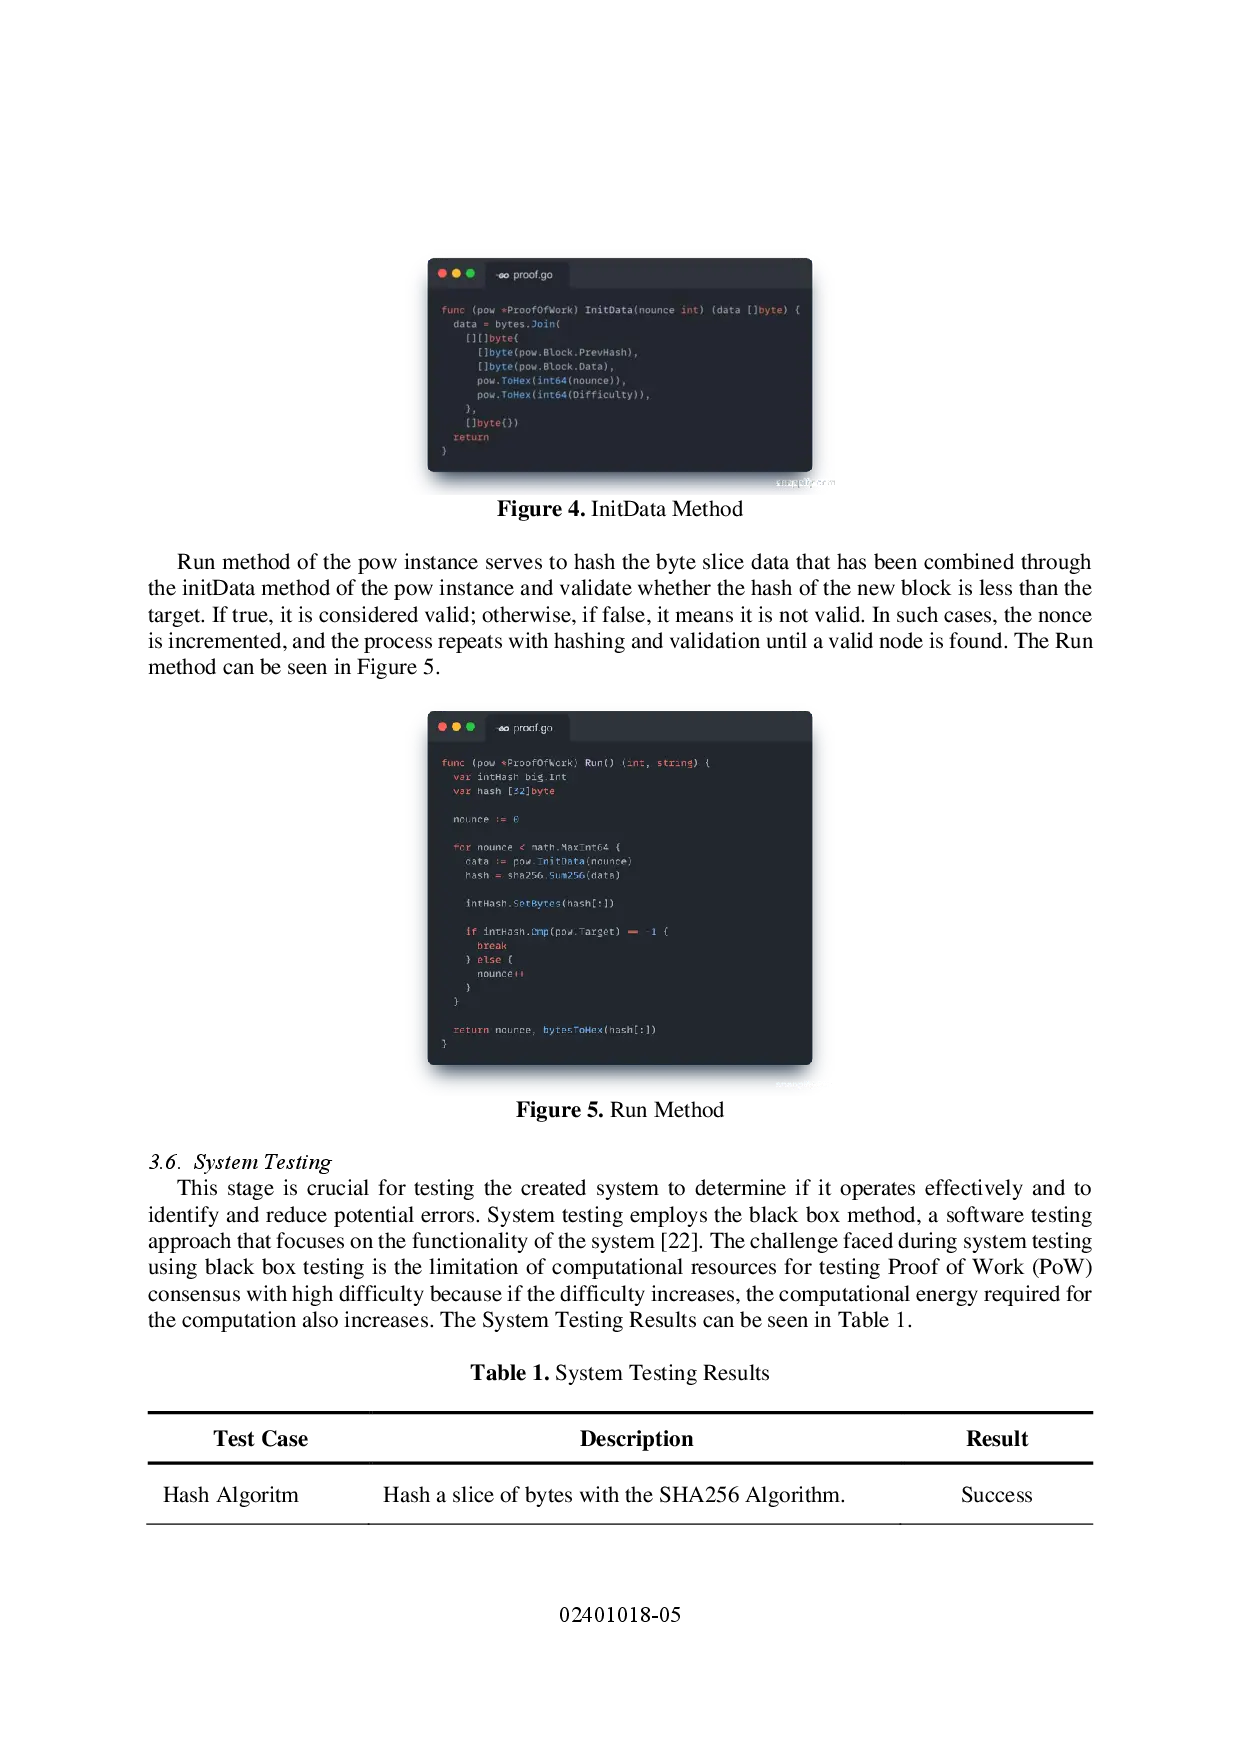Screen dimensions: 1240x1754
Task: Click the bytesToHex return statement line
Action: (554, 1030)
